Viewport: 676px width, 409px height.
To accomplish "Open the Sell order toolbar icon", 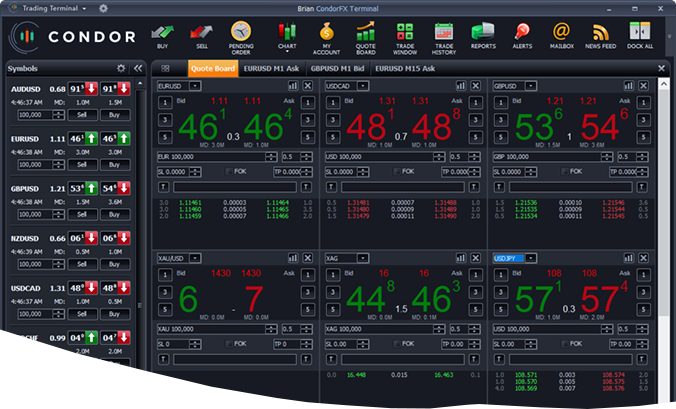I will pyautogui.click(x=201, y=37).
